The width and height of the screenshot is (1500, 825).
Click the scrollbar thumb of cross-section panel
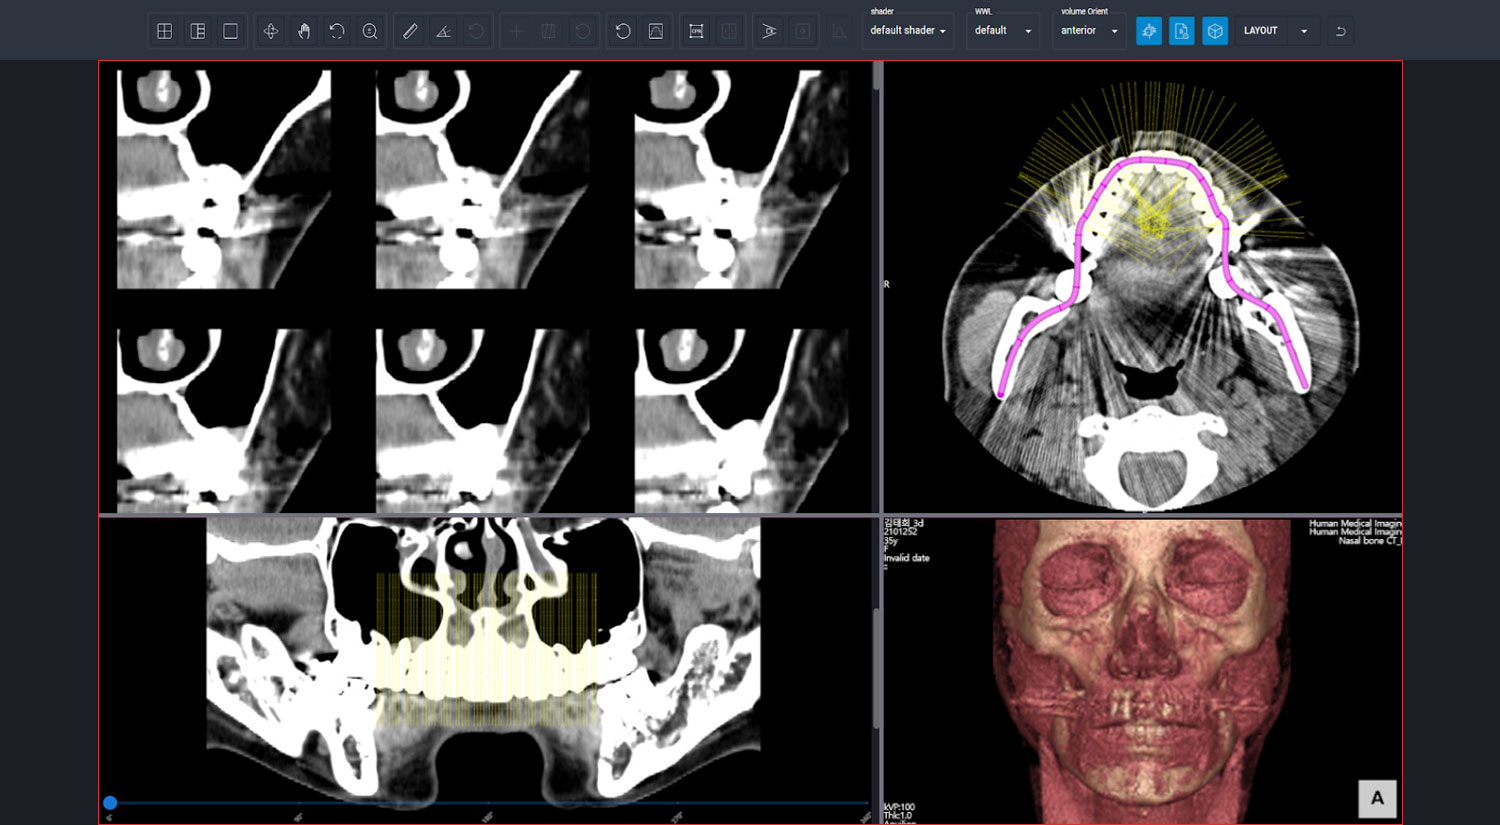click(878, 76)
